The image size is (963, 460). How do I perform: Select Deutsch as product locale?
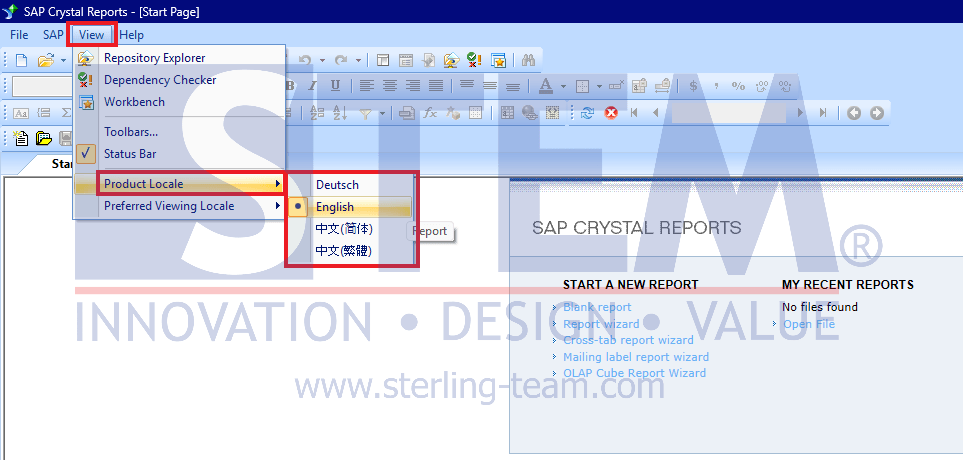coord(337,185)
